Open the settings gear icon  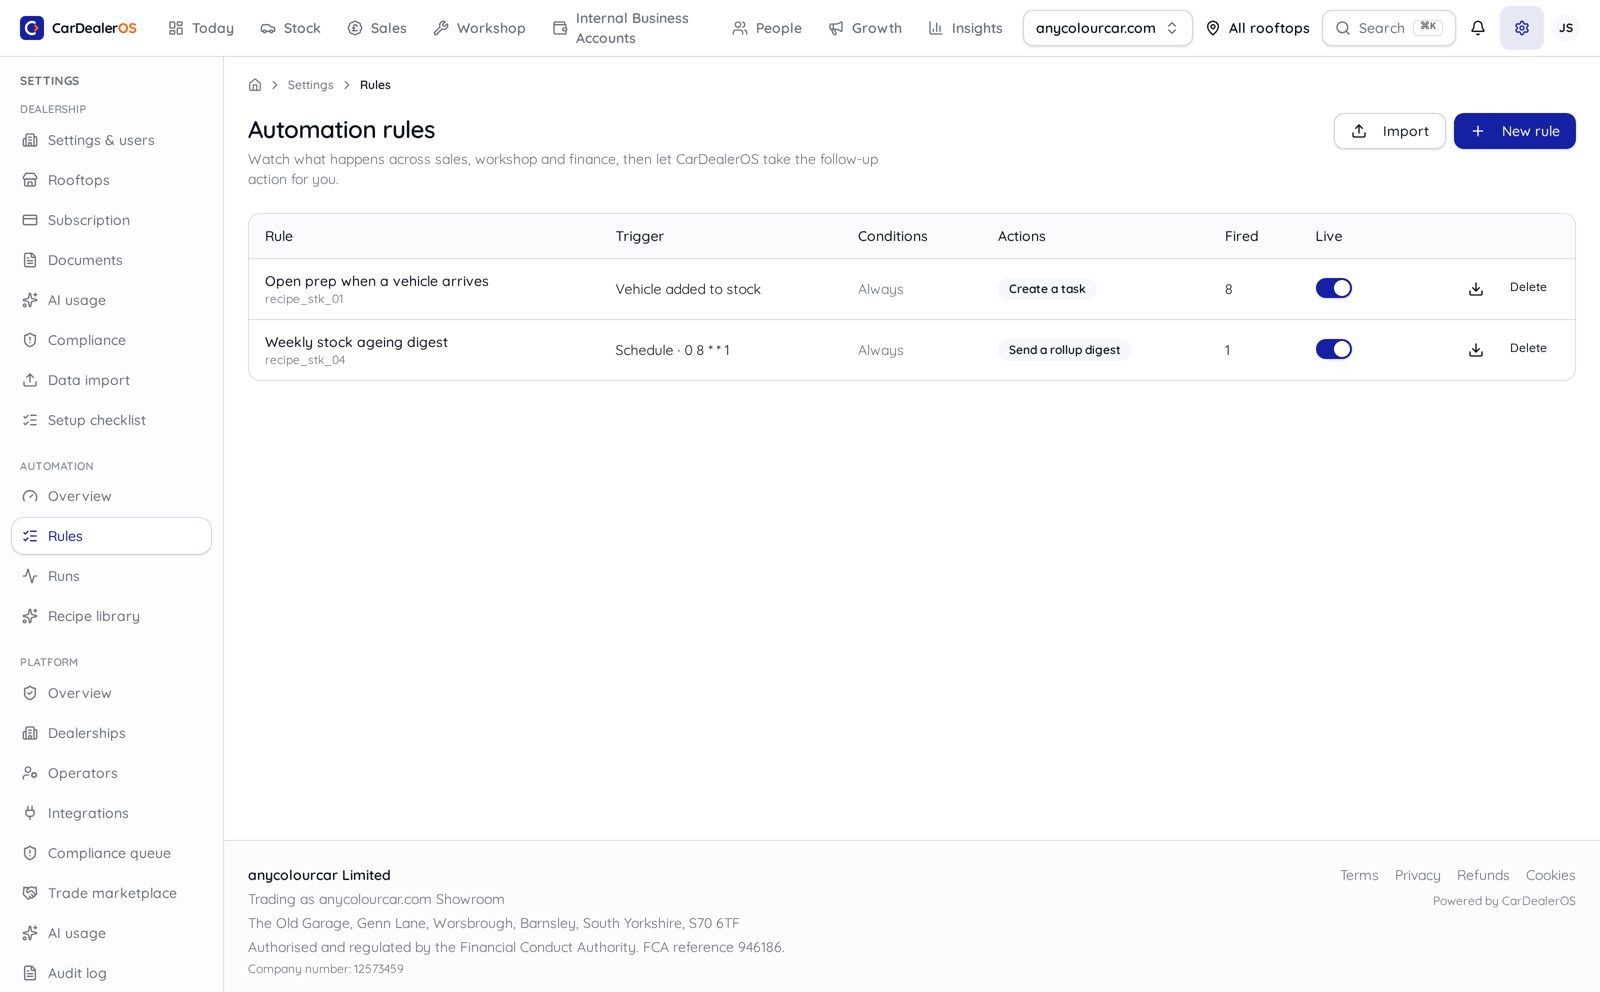pos(1522,28)
